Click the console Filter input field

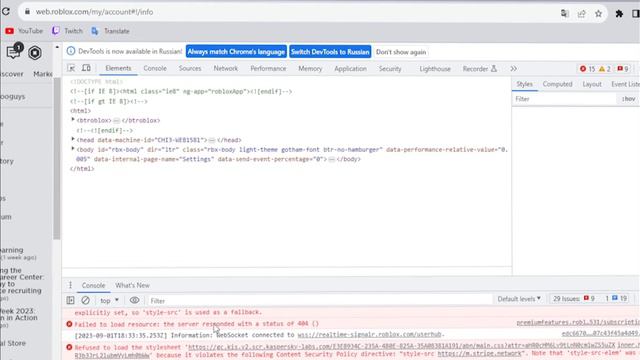[320, 301]
